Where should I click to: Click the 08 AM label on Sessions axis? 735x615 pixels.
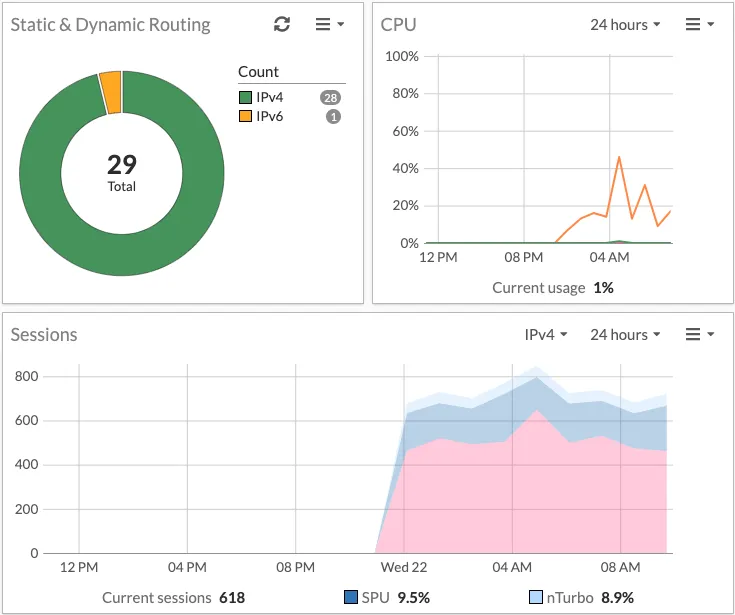pos(620,567)
